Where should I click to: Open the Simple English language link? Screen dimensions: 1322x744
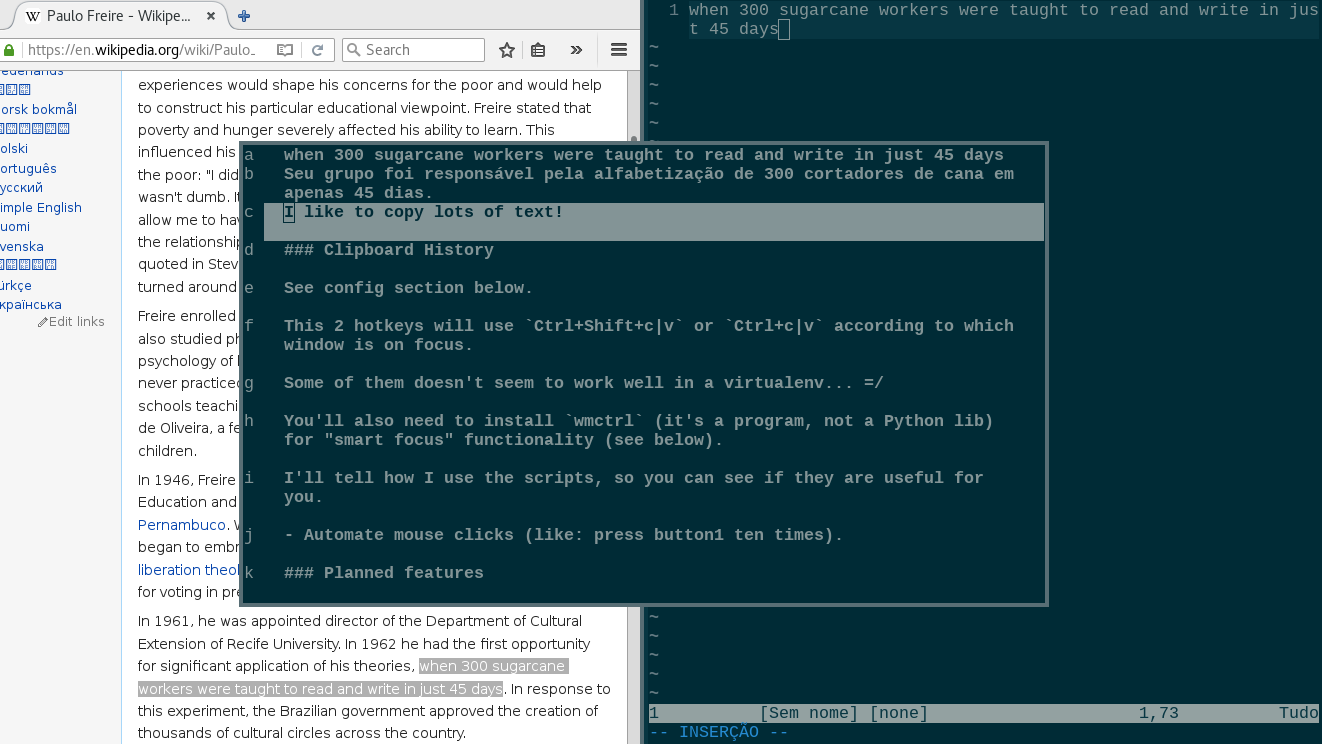pos(41,207)
